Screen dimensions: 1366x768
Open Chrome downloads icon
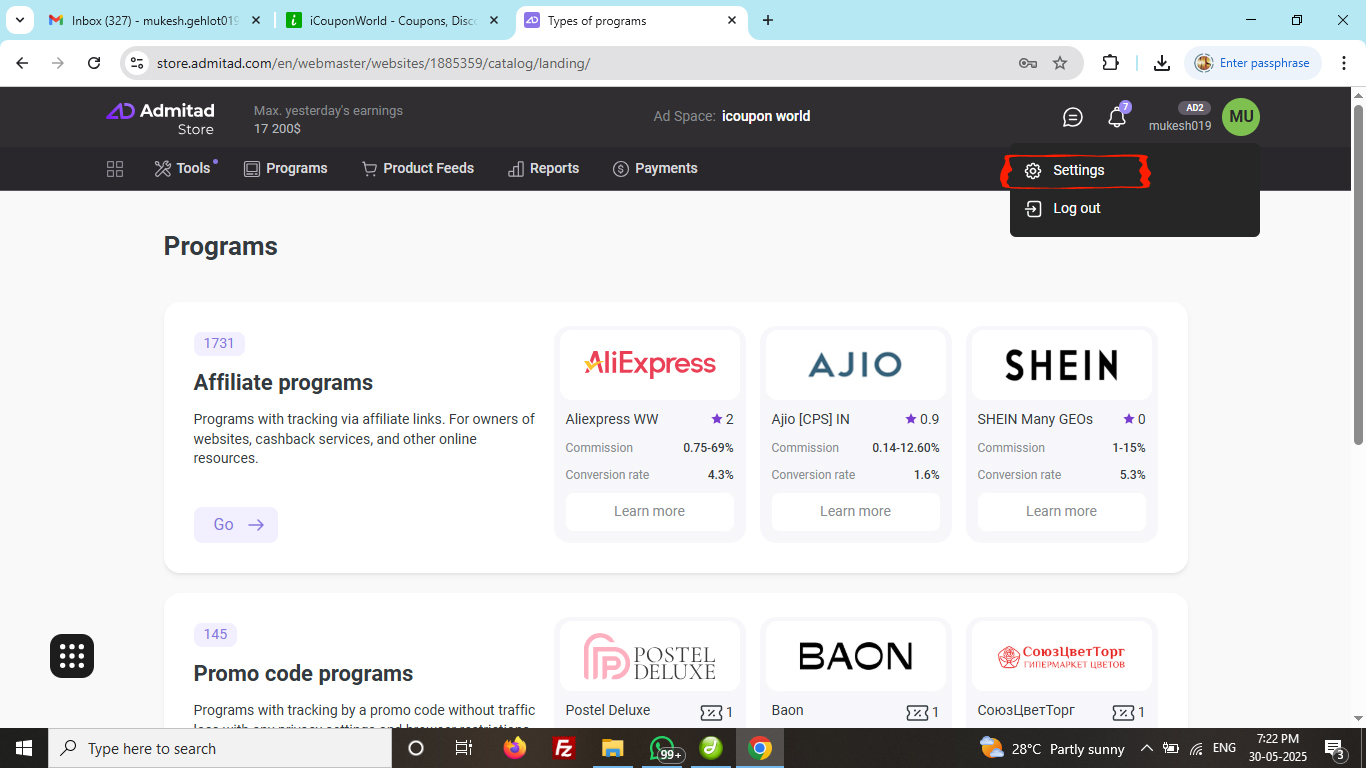click(x=1161, y=63)
